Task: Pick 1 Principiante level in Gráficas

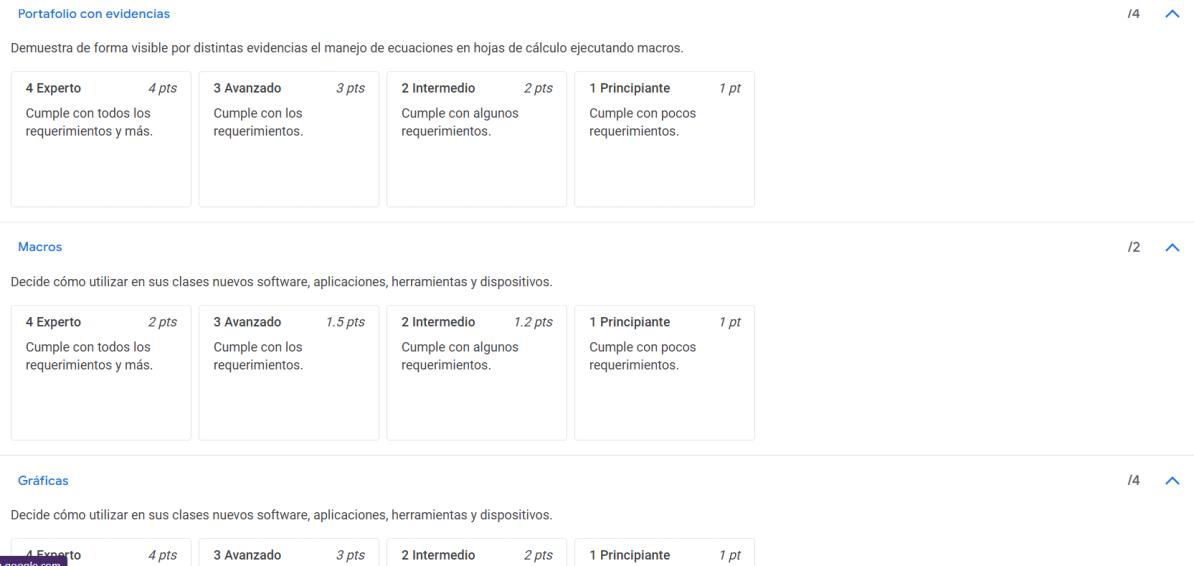Action: pos(664,554)
